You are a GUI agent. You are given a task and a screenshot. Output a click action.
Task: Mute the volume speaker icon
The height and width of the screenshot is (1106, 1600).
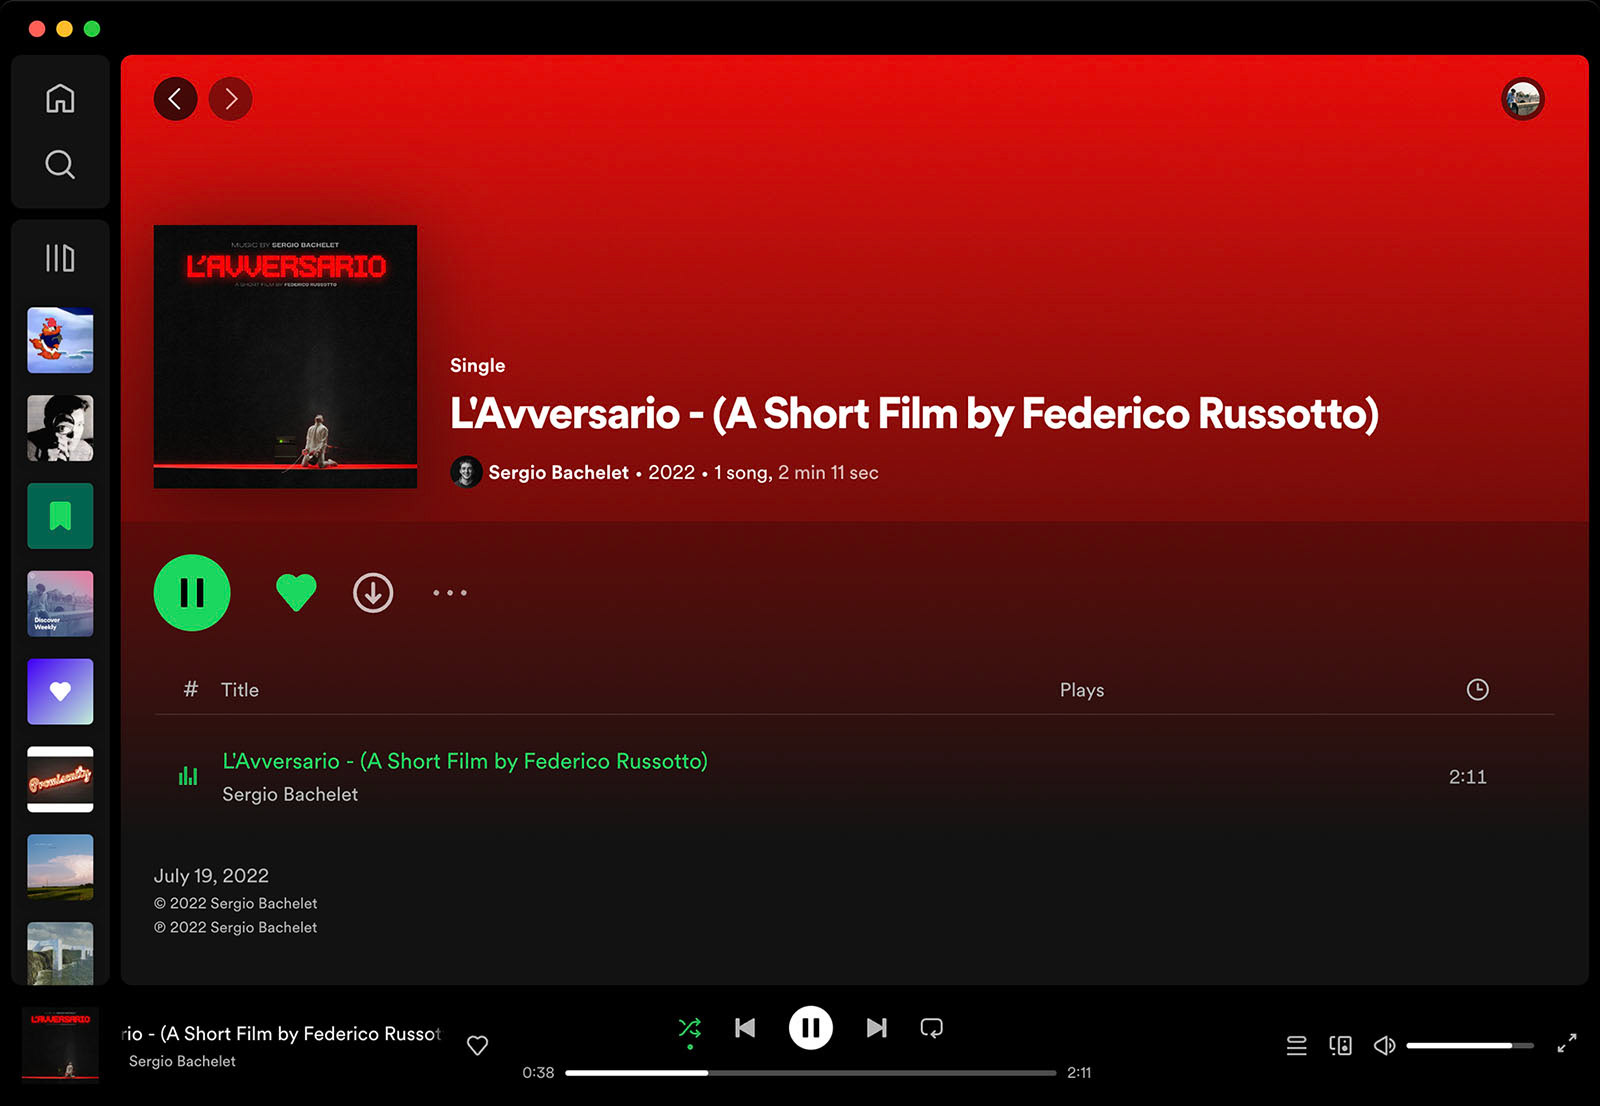coord(1385,1045)
